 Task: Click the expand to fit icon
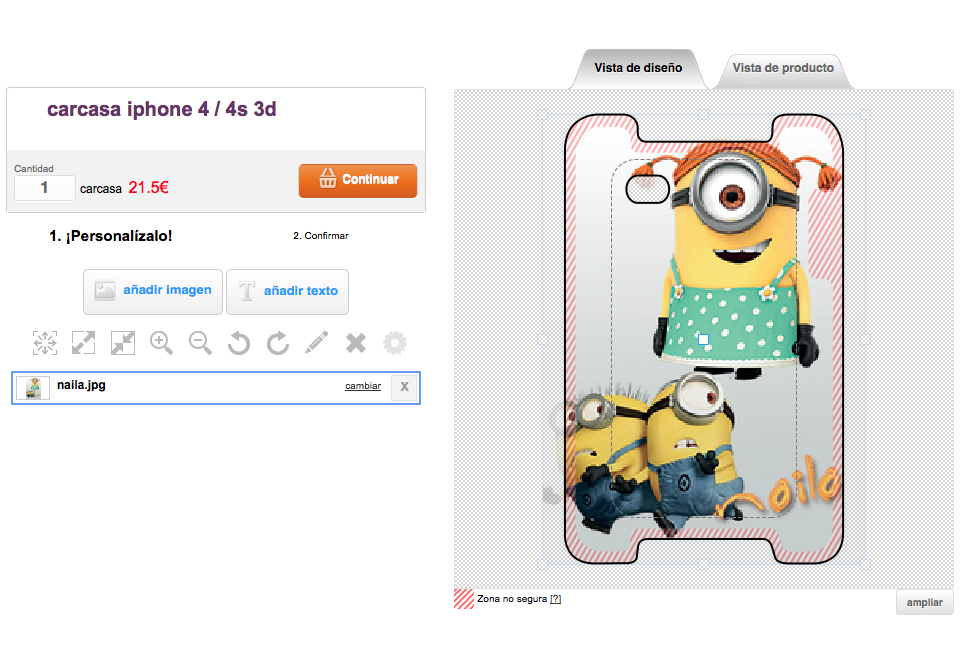tap(83, 343)
